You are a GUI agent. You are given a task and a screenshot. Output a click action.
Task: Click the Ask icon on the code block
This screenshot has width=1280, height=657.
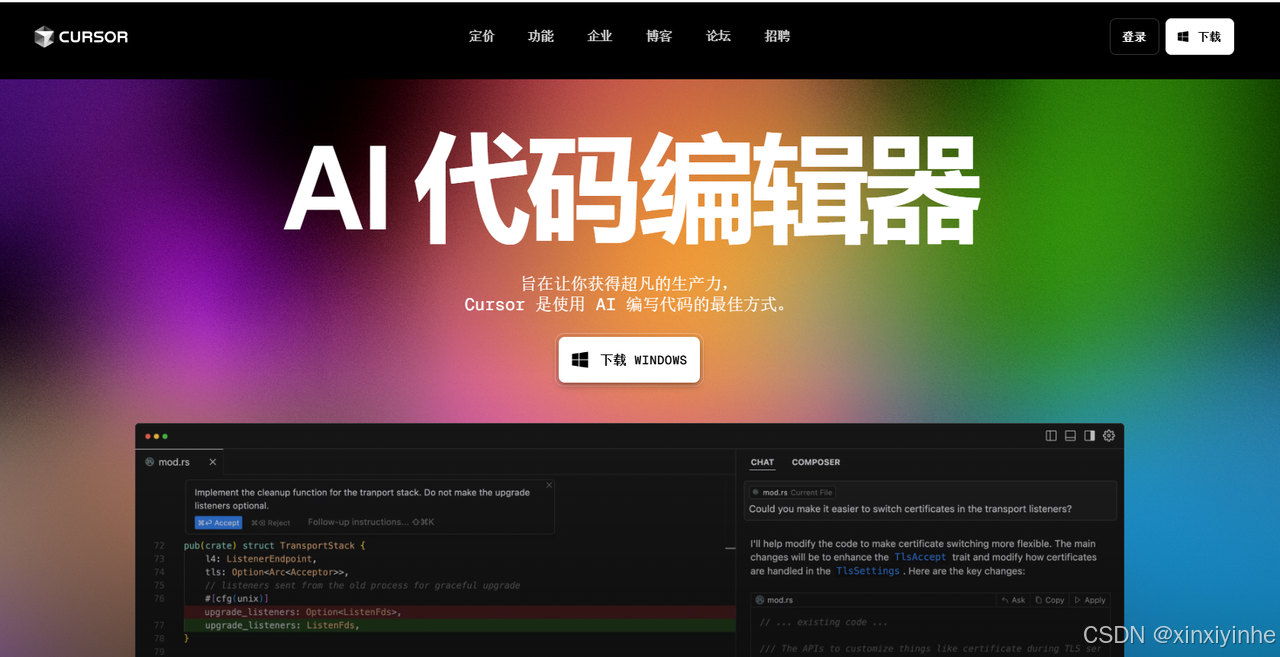[x=1013, y=600]
